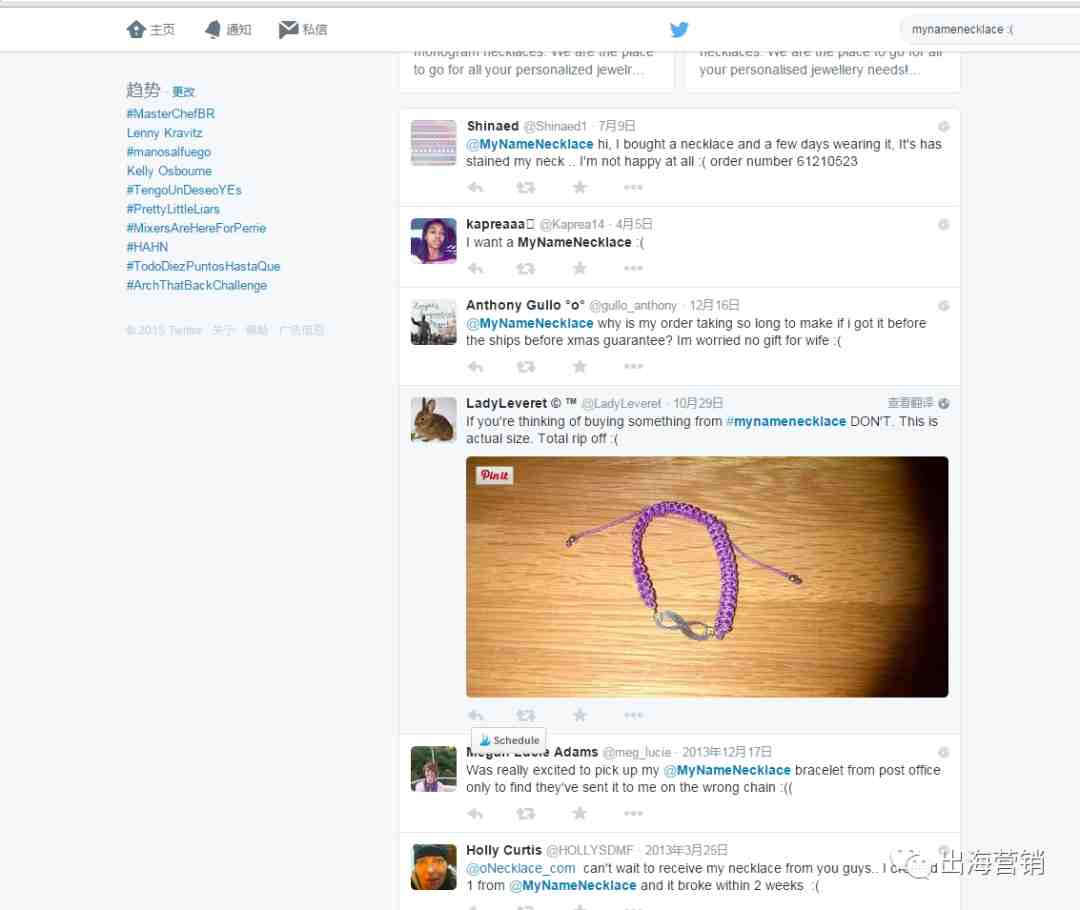Open the @MyNameNecklace mention in Shinaed's tweet
1080x910 pixels.
[x=530, y=145]
